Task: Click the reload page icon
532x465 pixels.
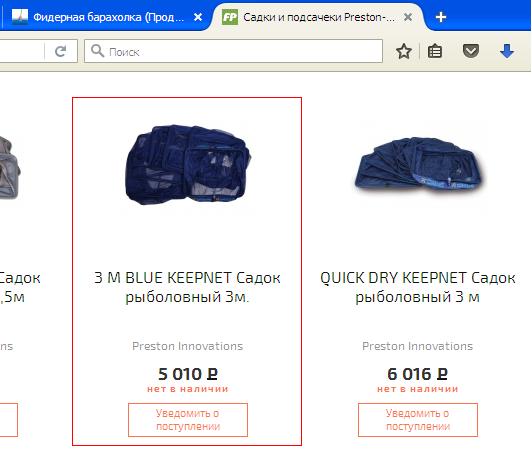Action: [61, 52]
